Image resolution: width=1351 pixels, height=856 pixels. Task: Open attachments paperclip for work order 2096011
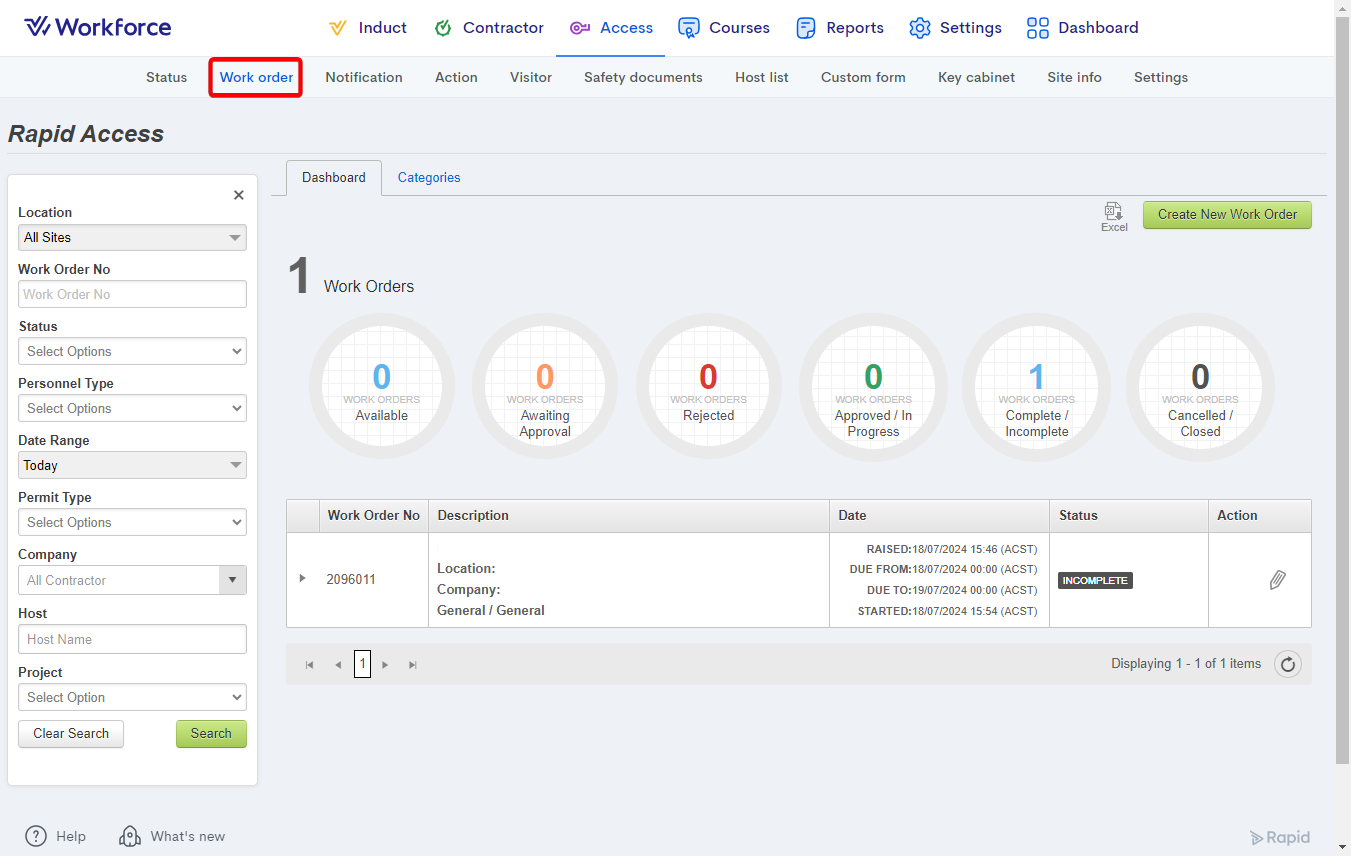point(1277,579)
